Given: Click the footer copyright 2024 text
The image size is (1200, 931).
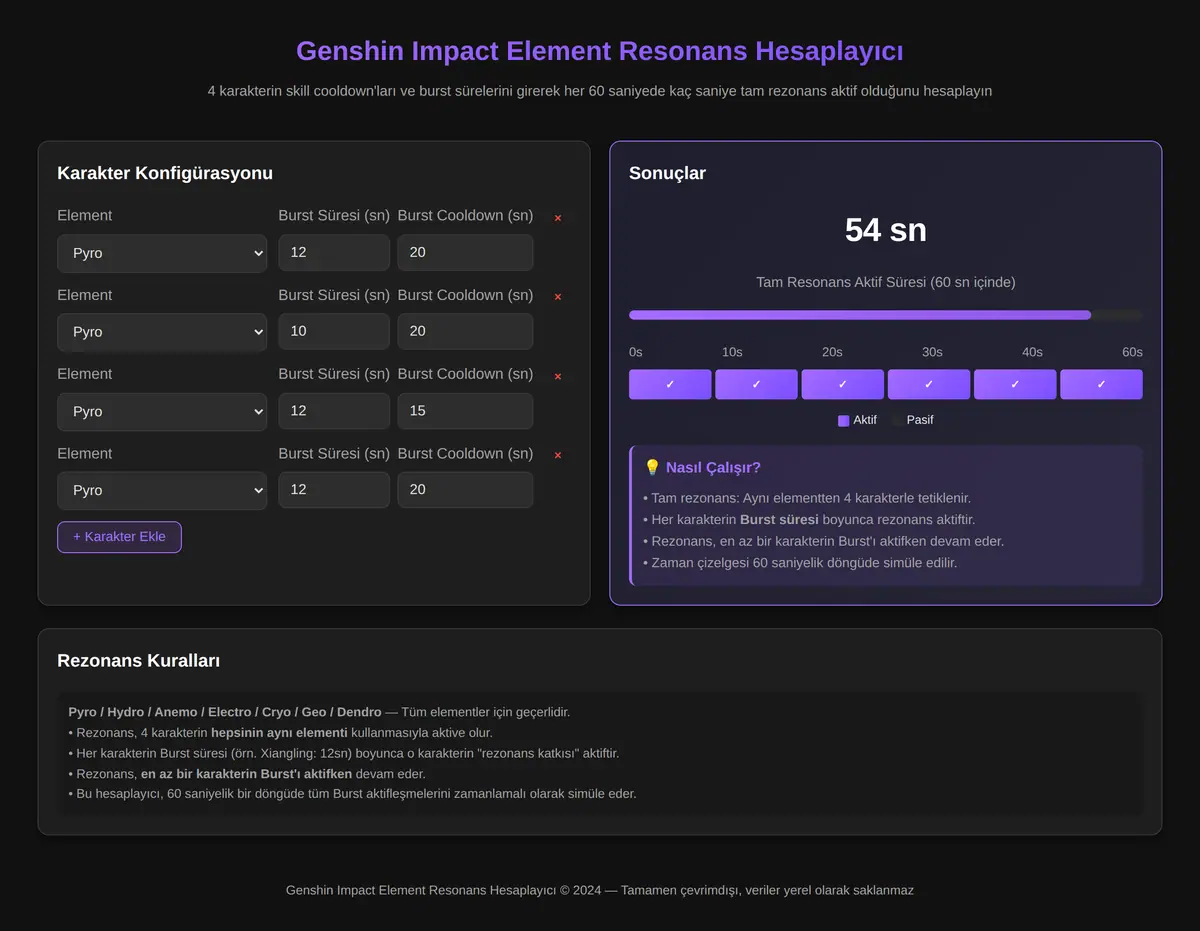Looking at the screenshot, I should pyautogui.click(x=600, y=890).
